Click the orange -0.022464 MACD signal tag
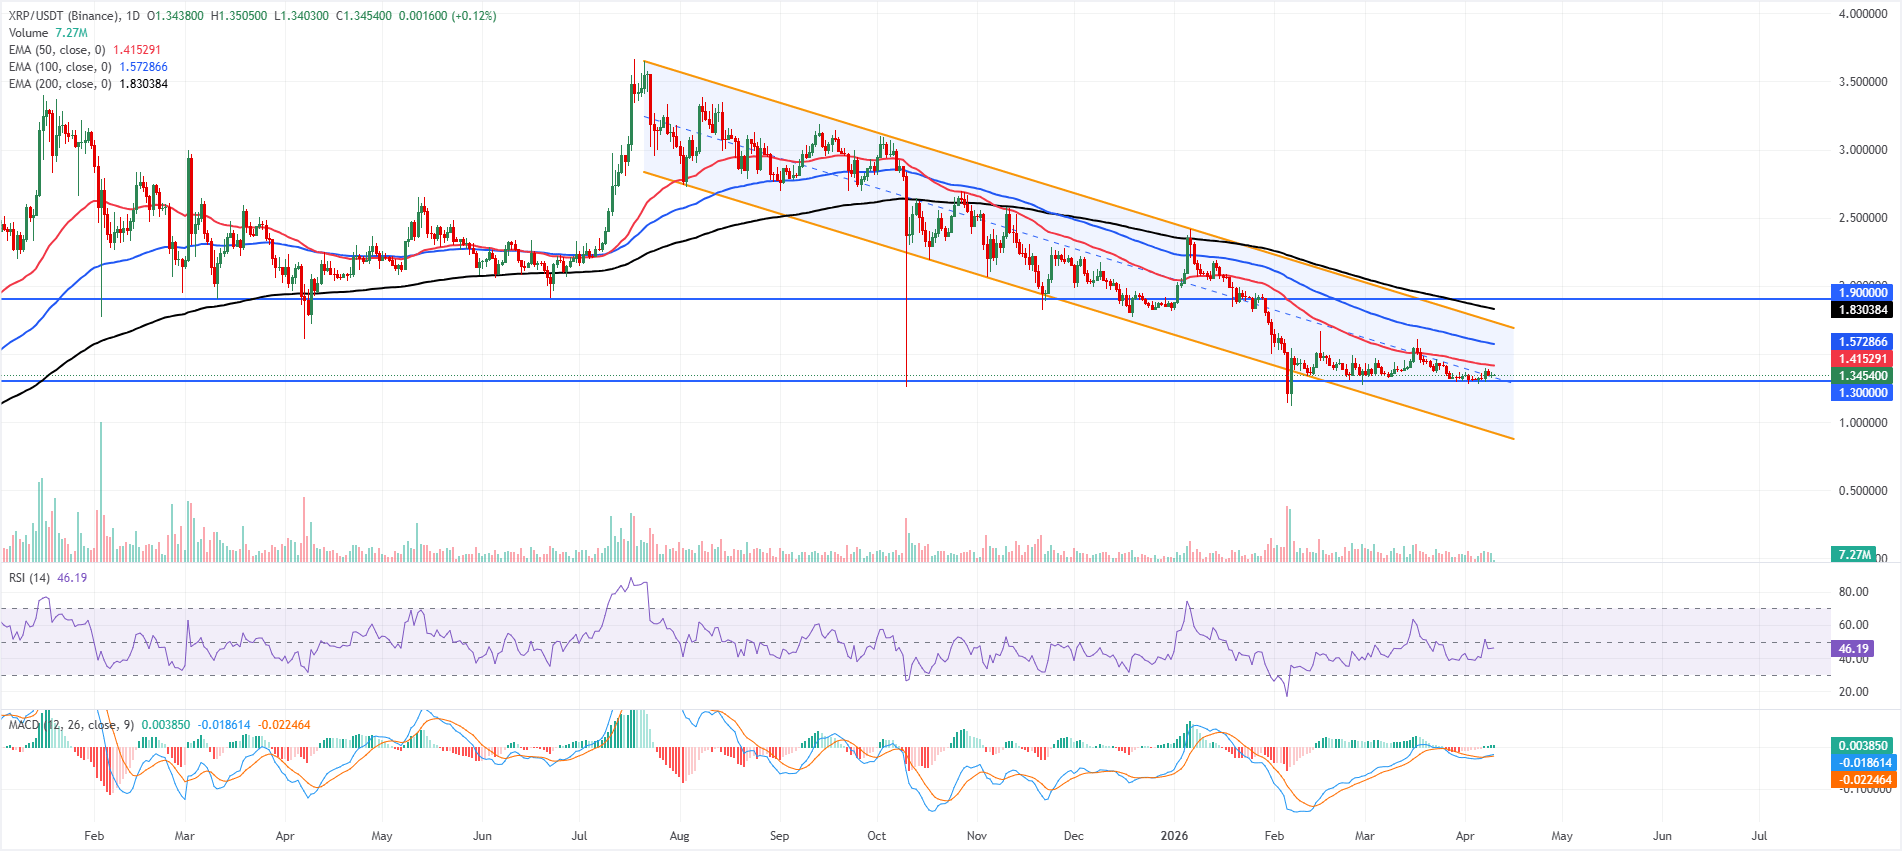This screenshot has width=1902, height=851. [x=1862, y=780]
